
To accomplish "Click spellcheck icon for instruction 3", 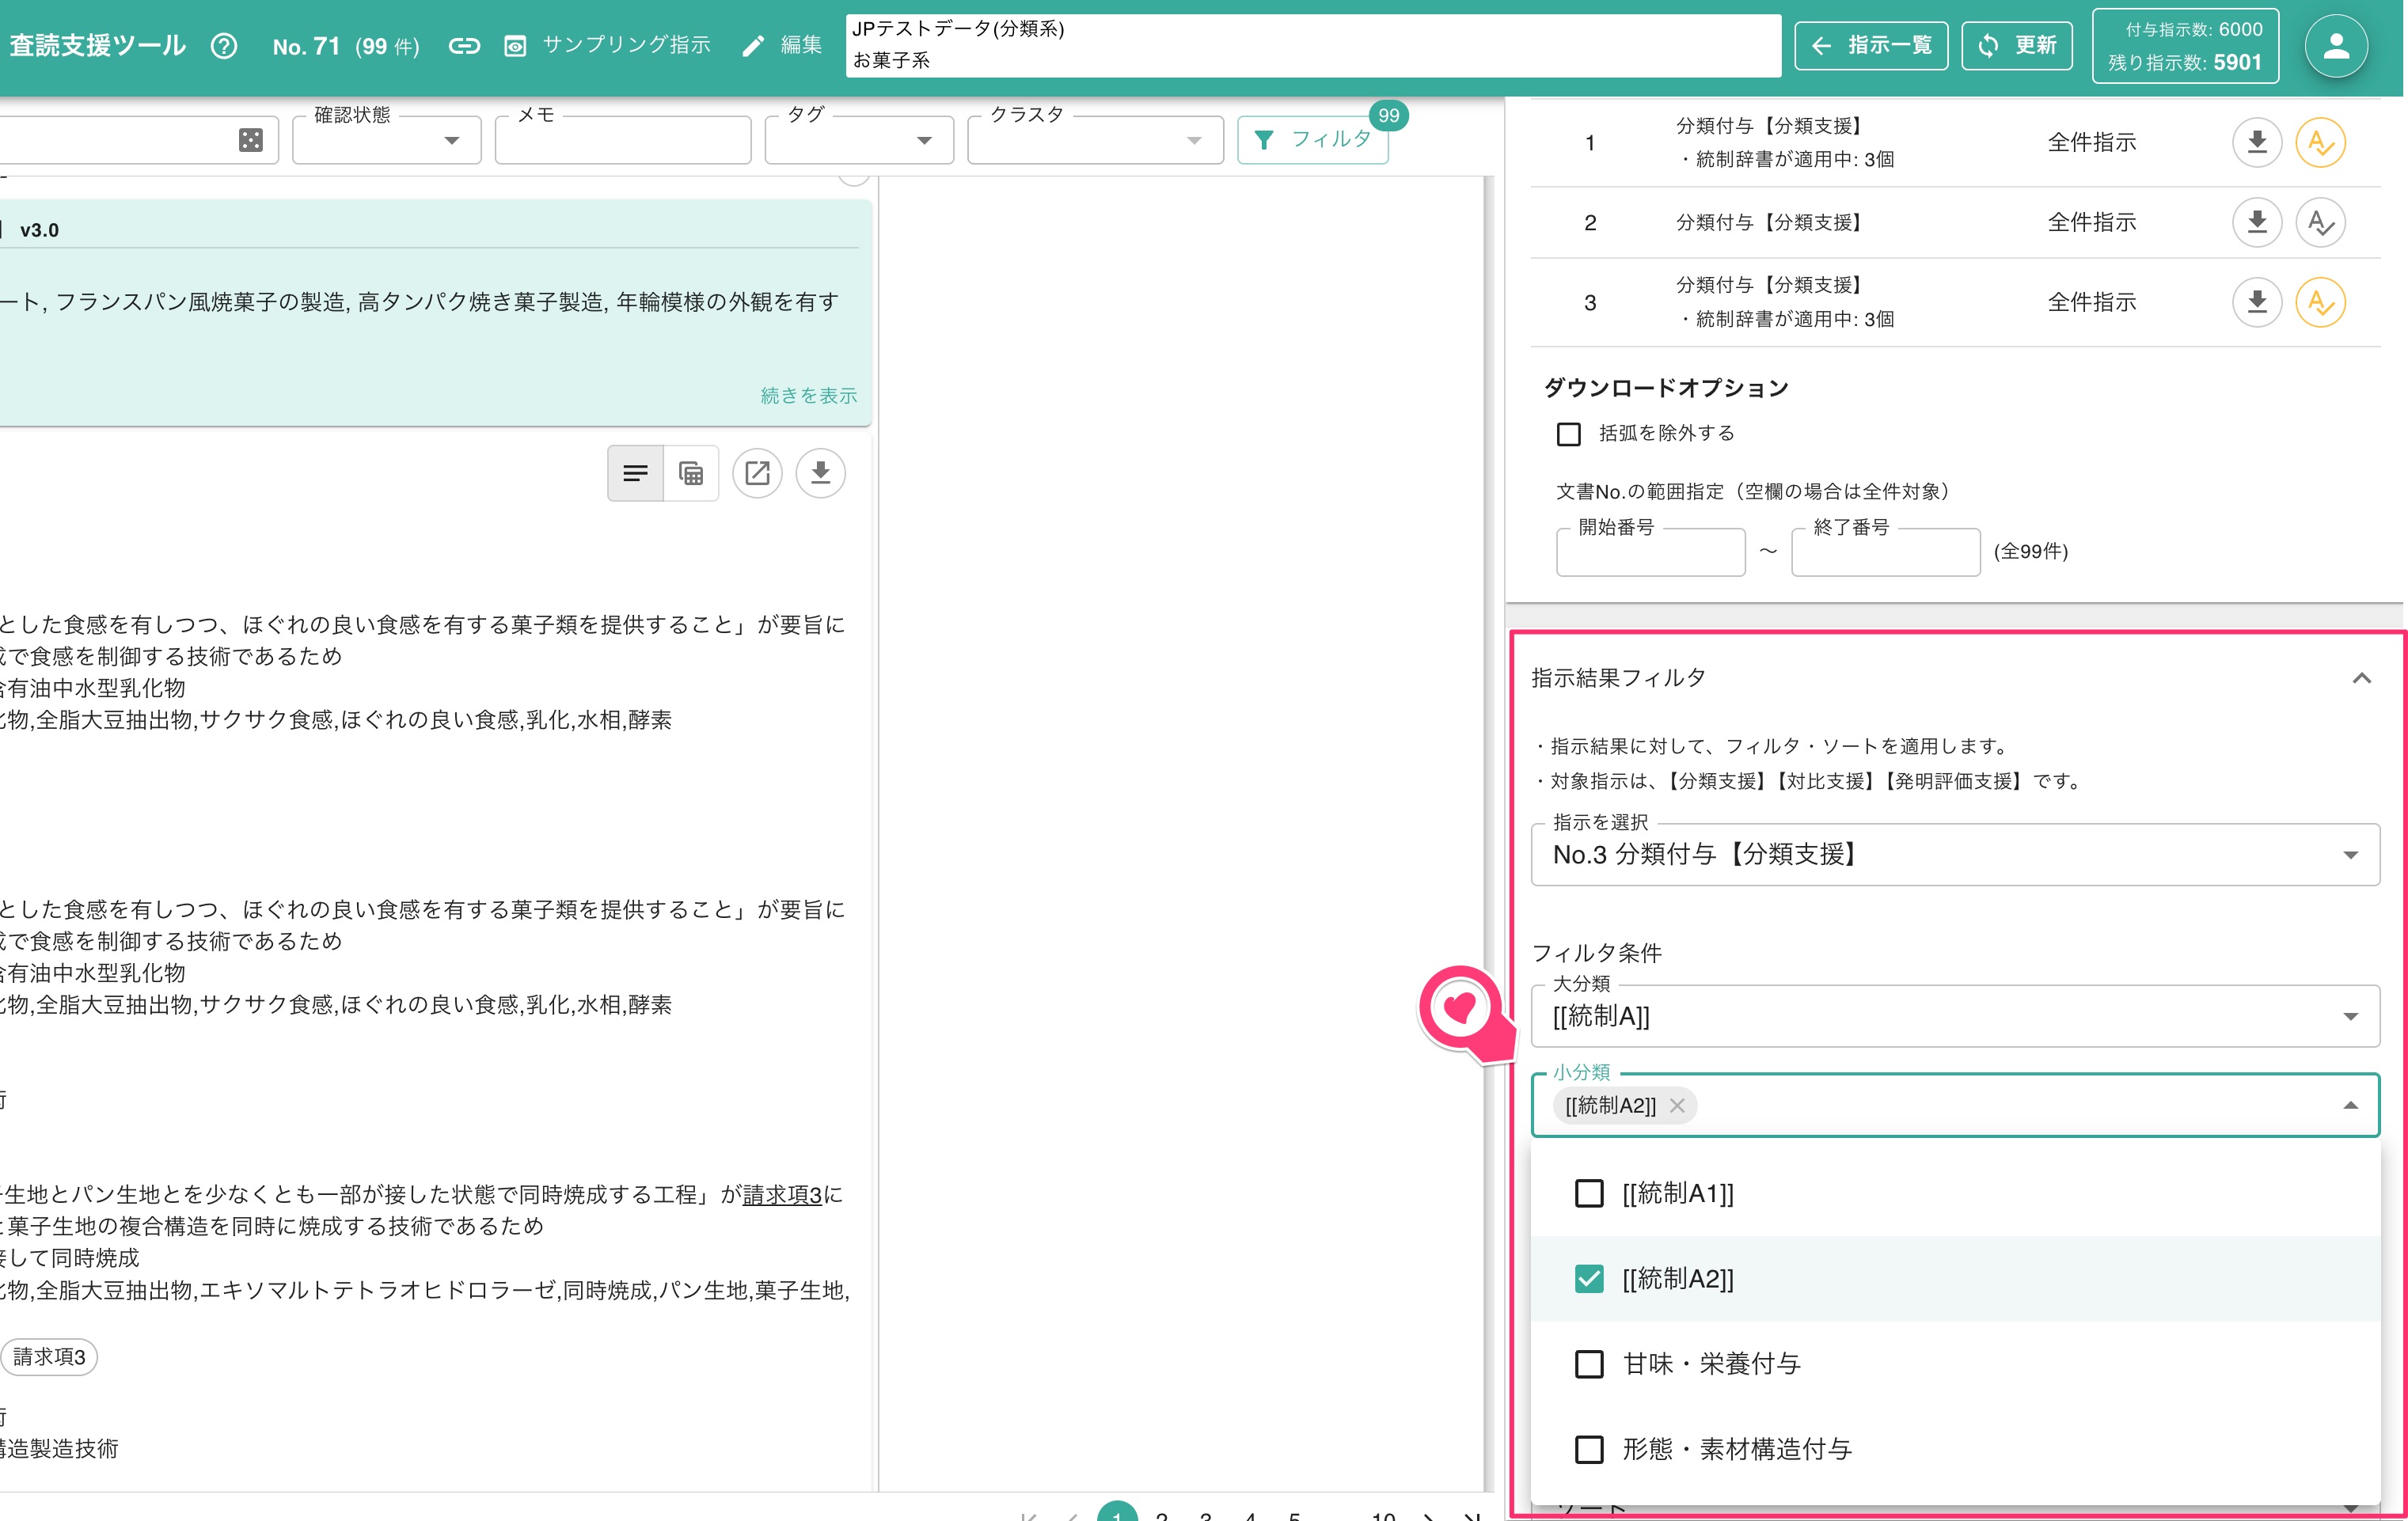I will (x=2320, y=302).
